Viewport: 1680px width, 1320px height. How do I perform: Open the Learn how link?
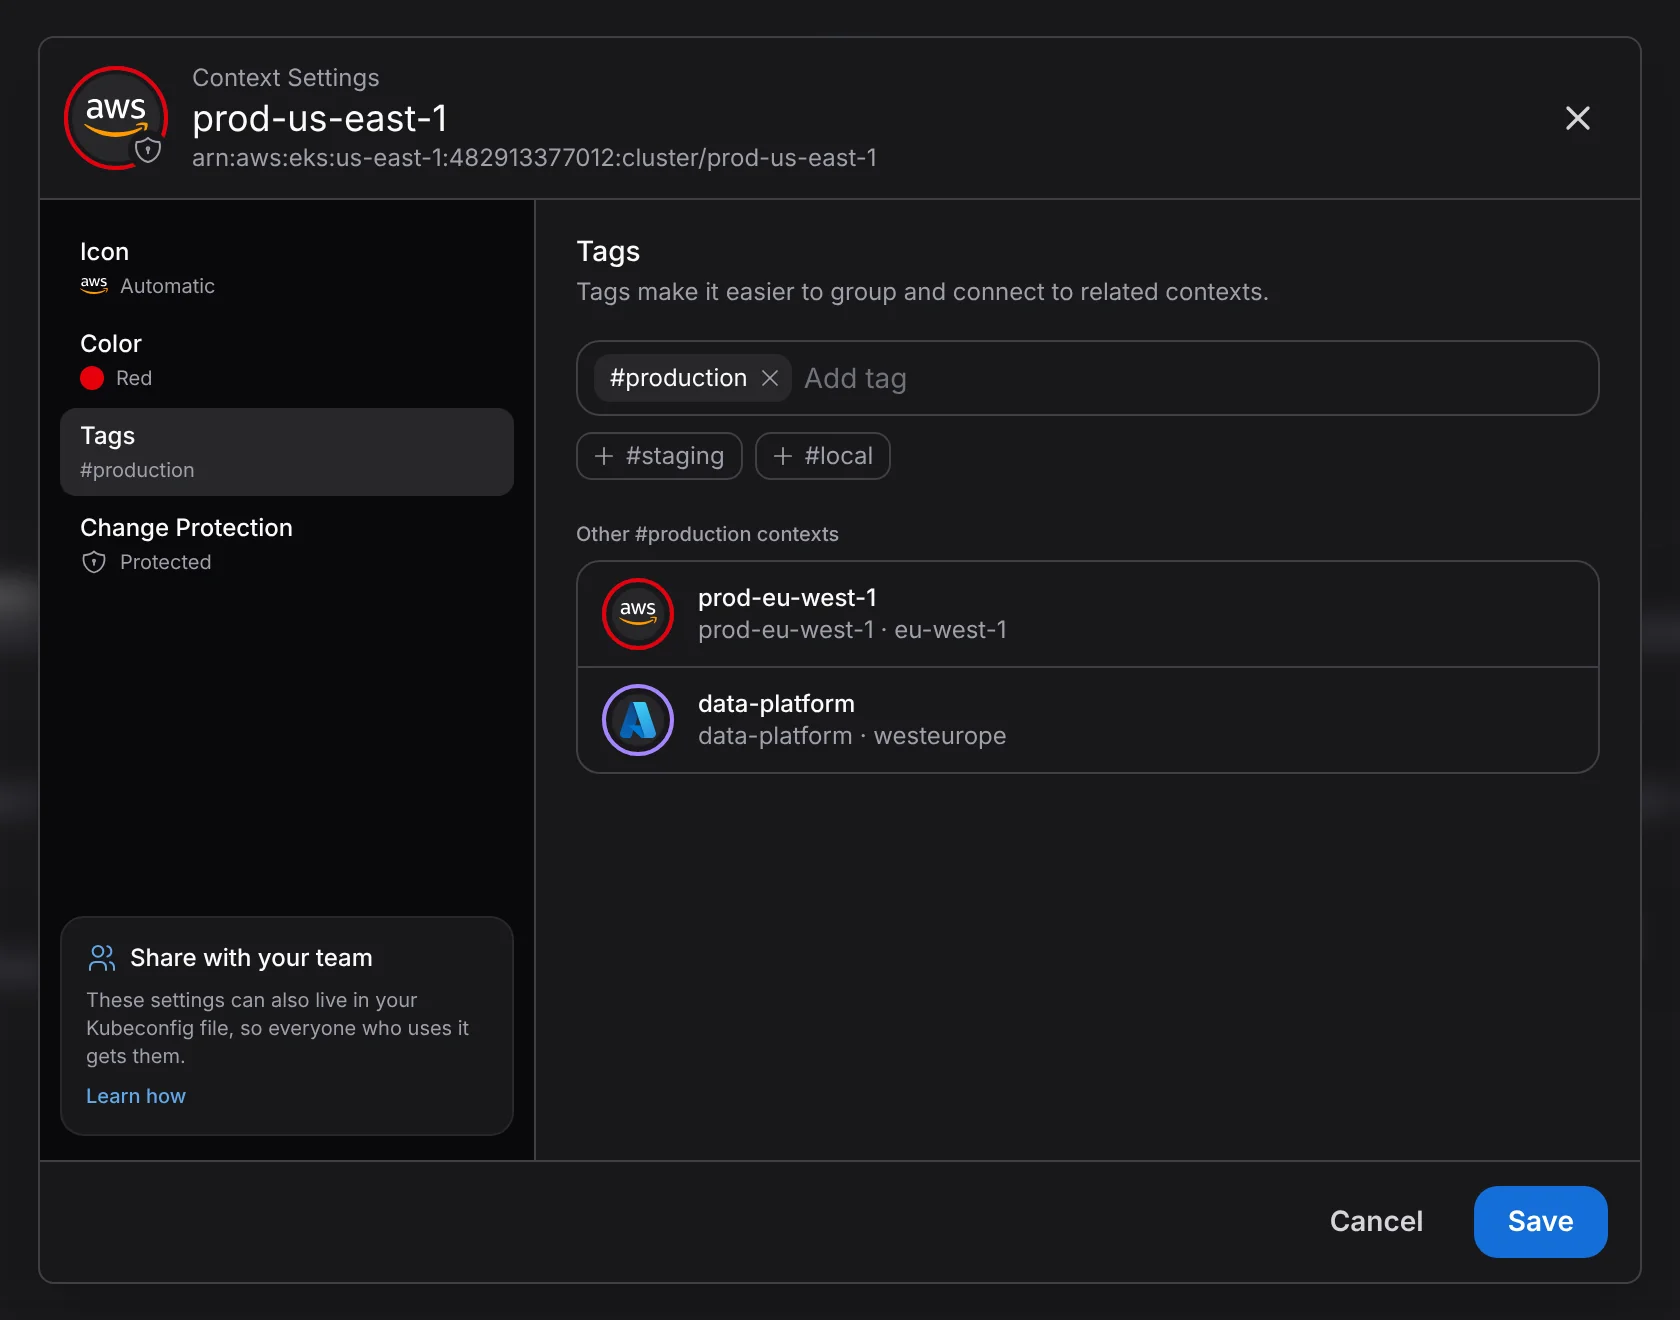click(136, 1096)
